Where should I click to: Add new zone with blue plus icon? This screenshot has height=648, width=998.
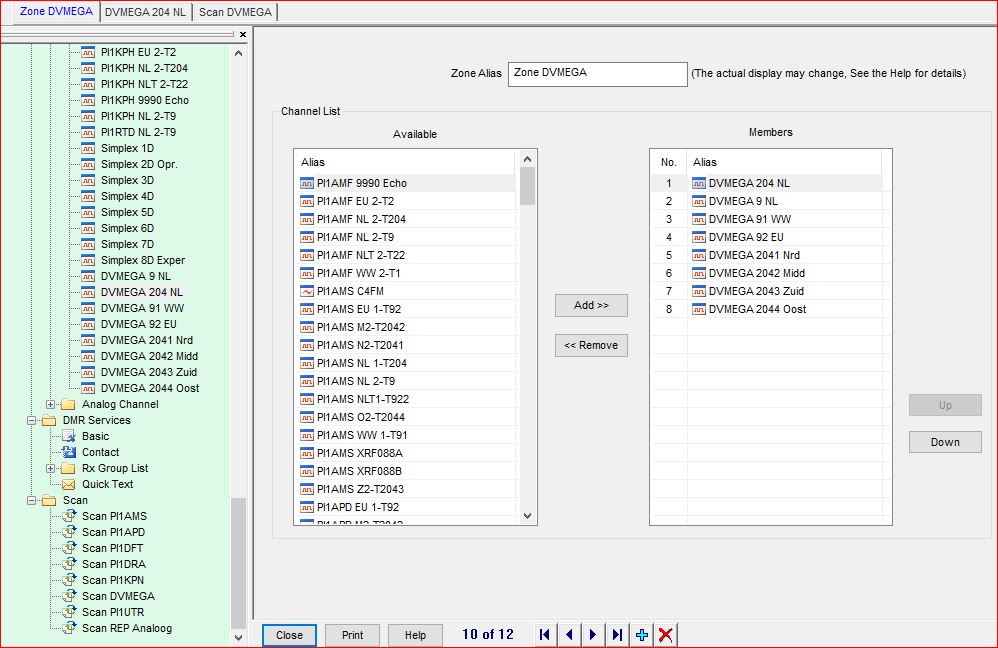[642, 635]
